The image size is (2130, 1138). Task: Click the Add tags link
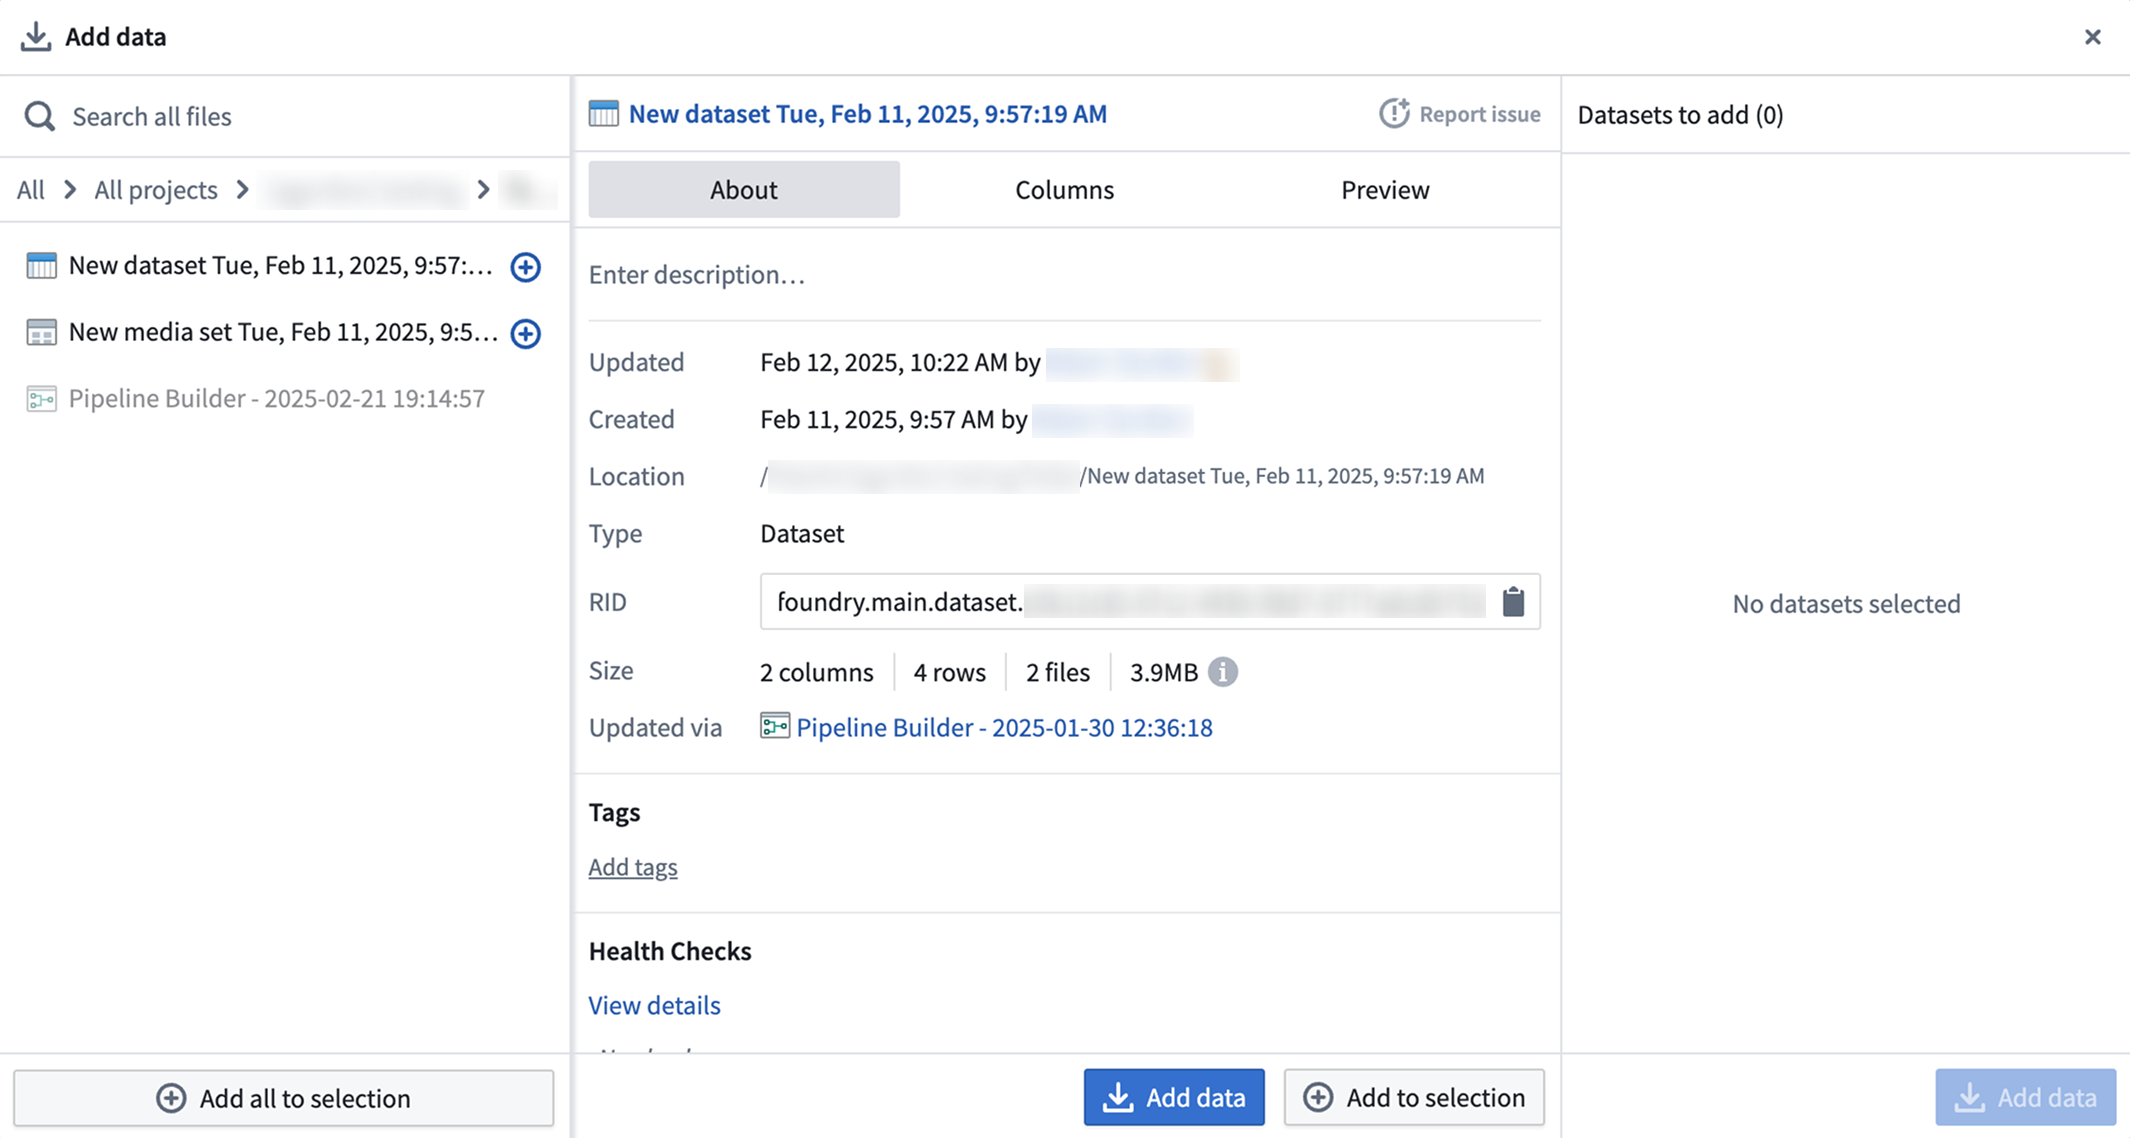632,866
